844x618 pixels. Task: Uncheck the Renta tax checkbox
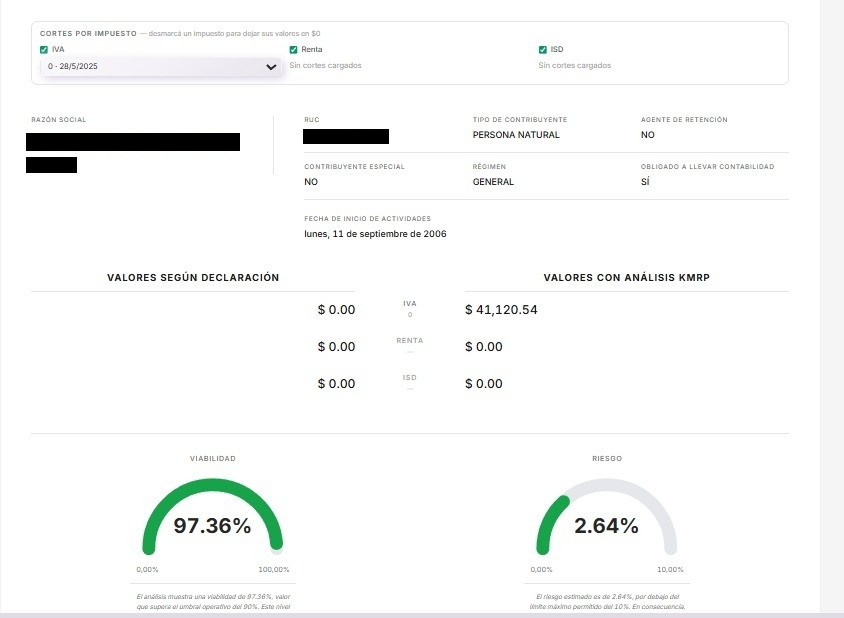(x=293, y=50)
